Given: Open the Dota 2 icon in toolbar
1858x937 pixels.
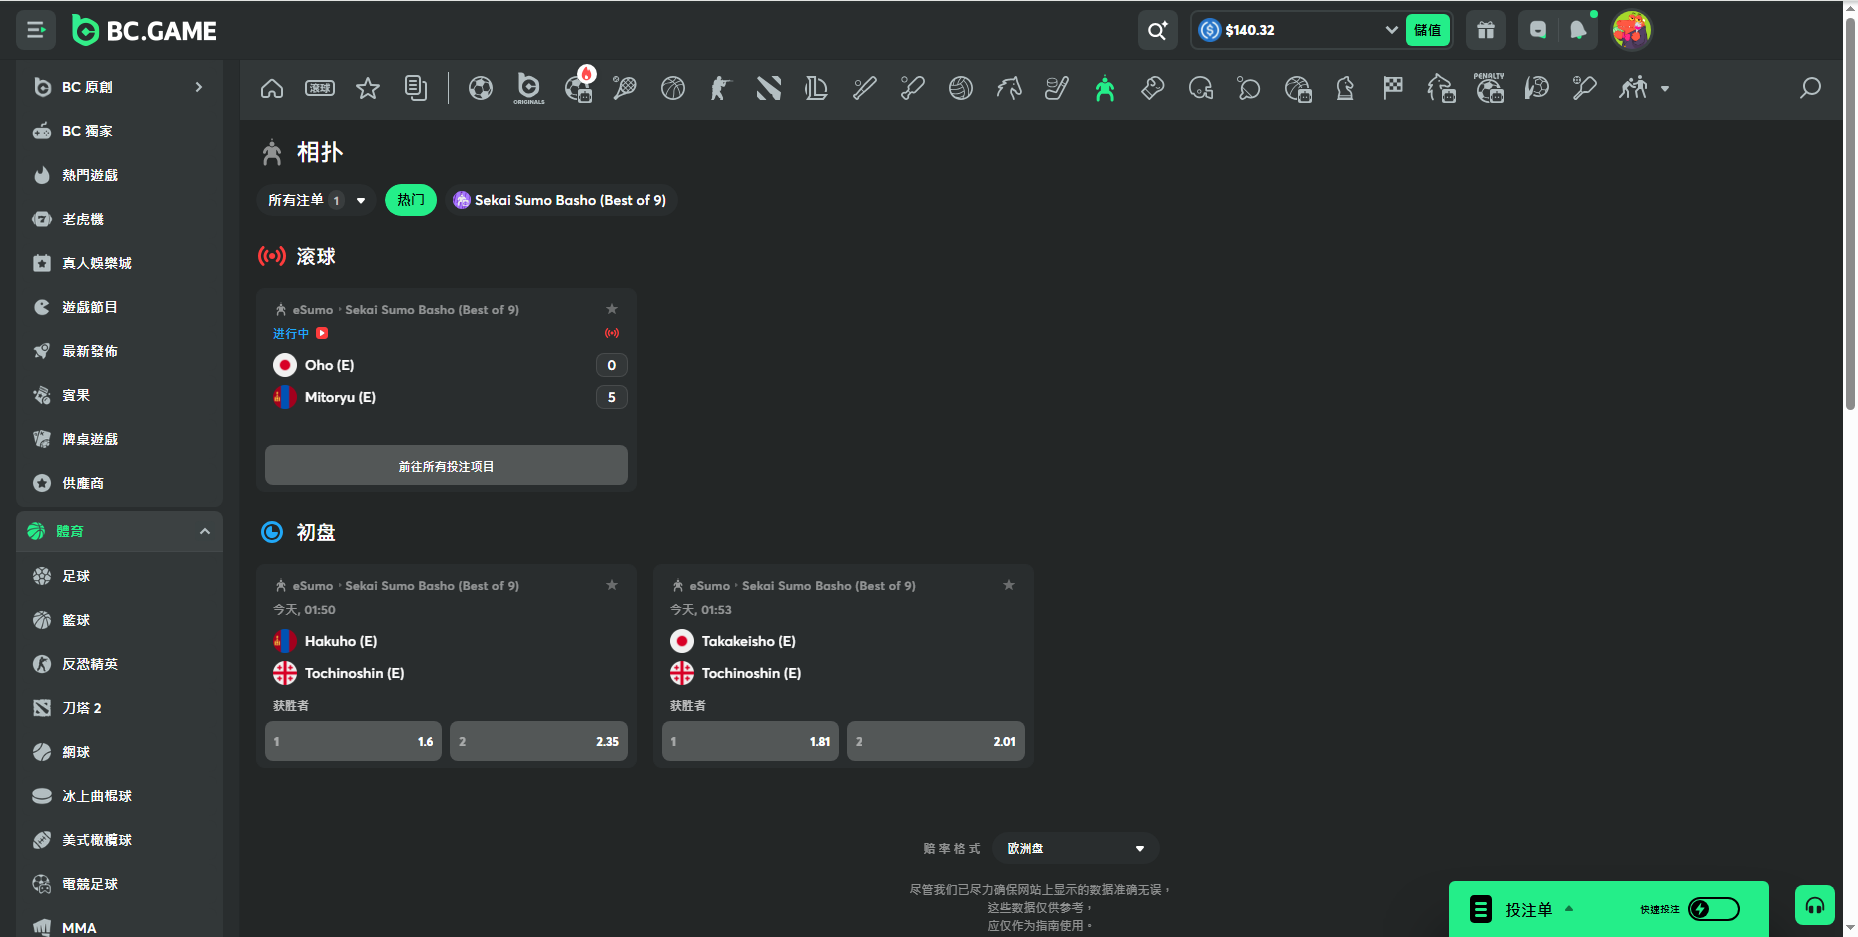Looking at the screenshot, I should click(769, 88).
